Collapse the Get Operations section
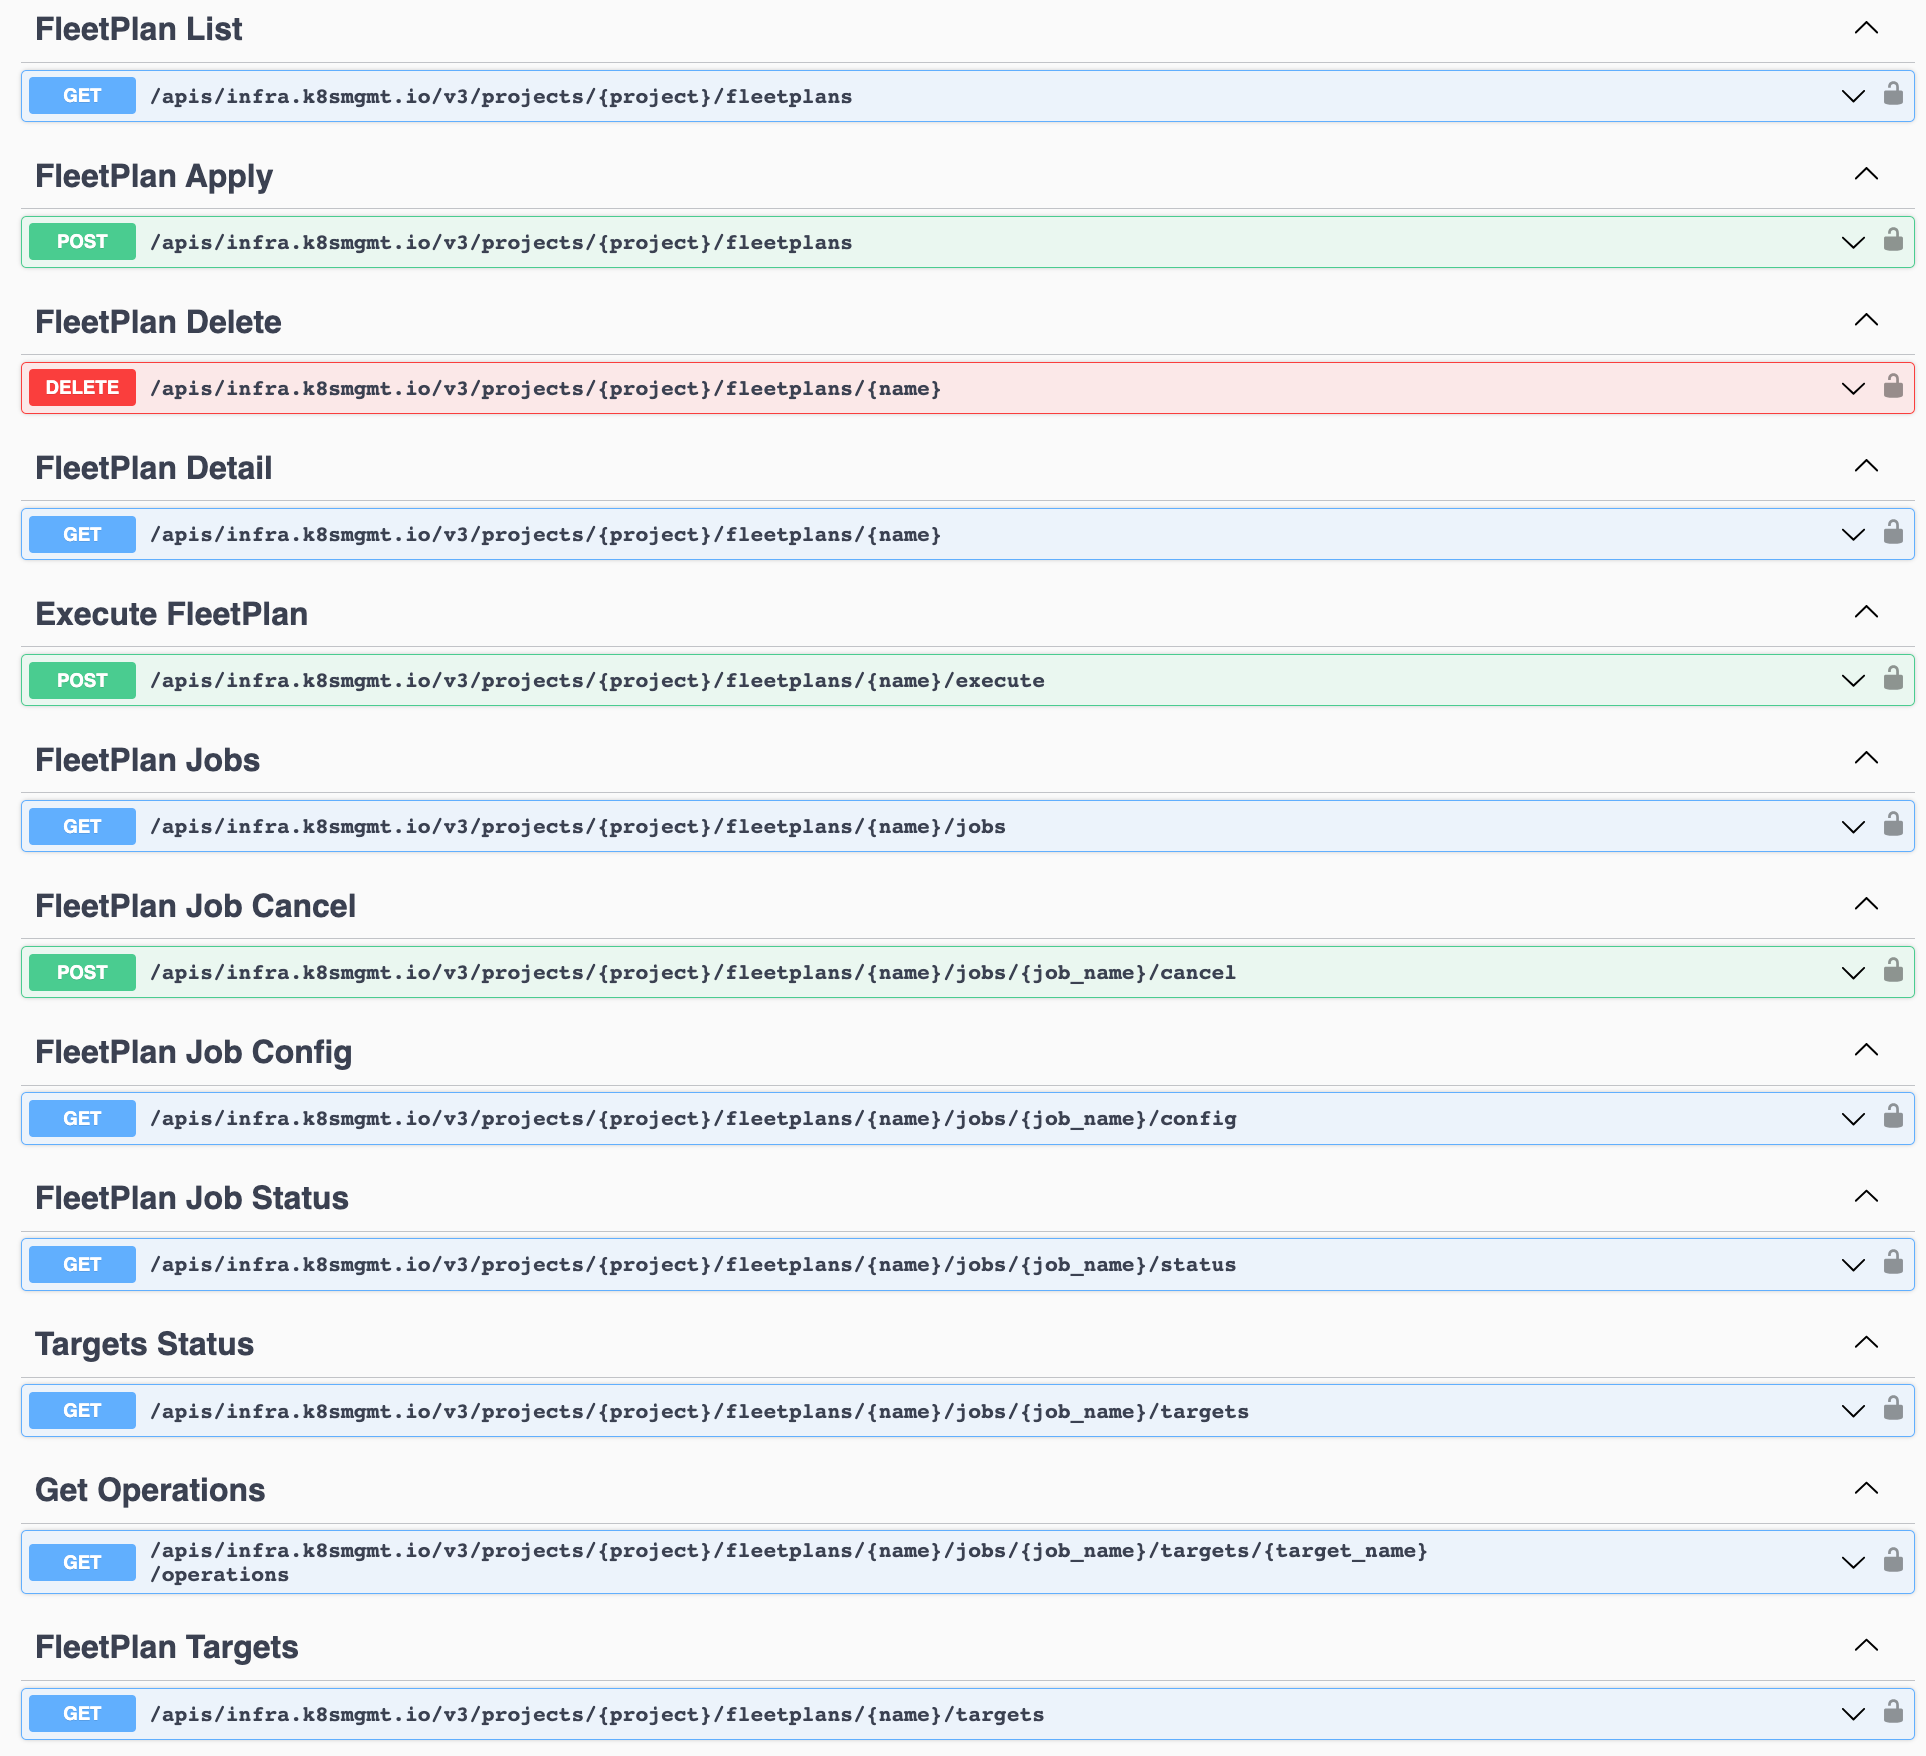The height and width of the screenshot is (1756, 1926). pos(1866,1488)
